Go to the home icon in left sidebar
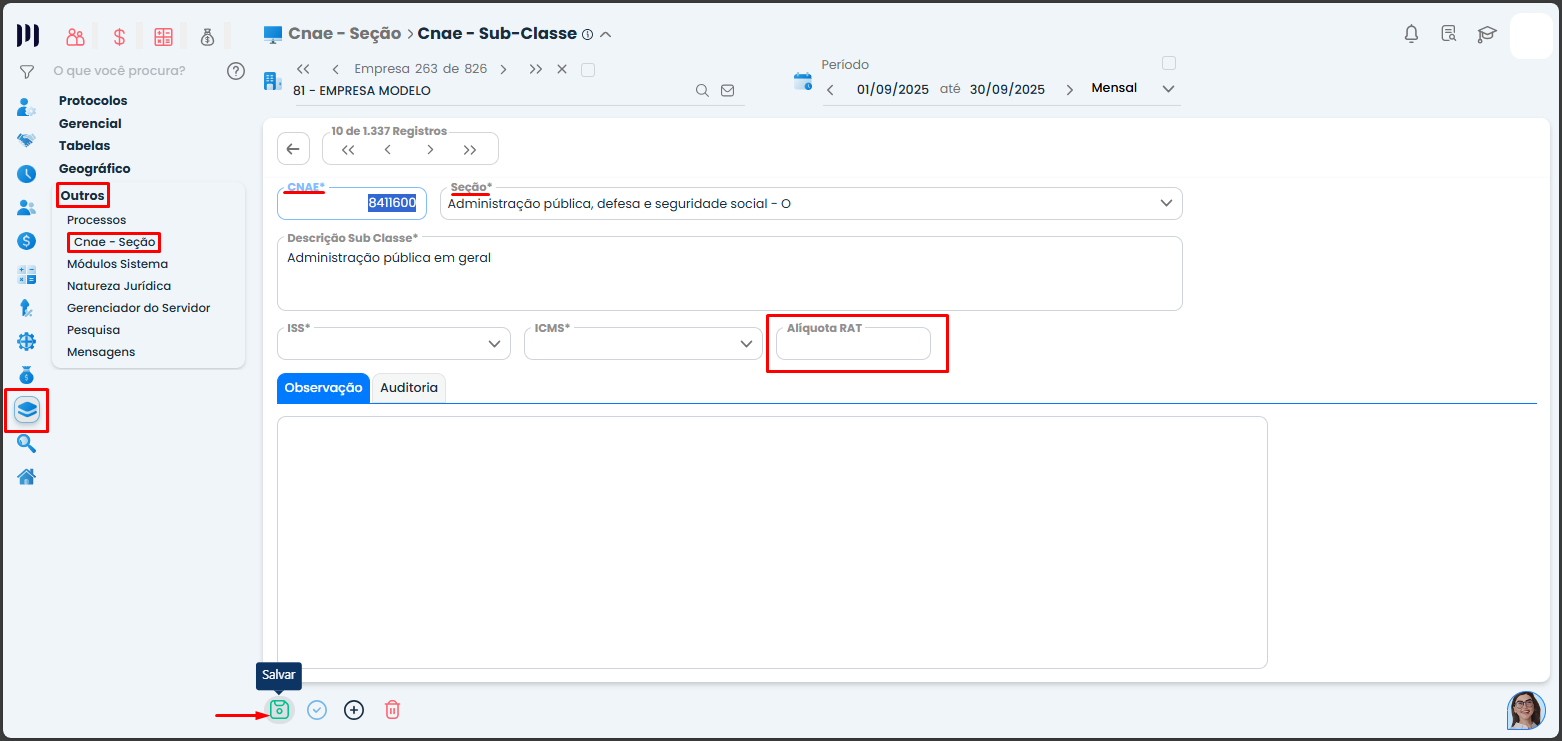Screen dimensions: 1562x741 click(x=27, y=477)
